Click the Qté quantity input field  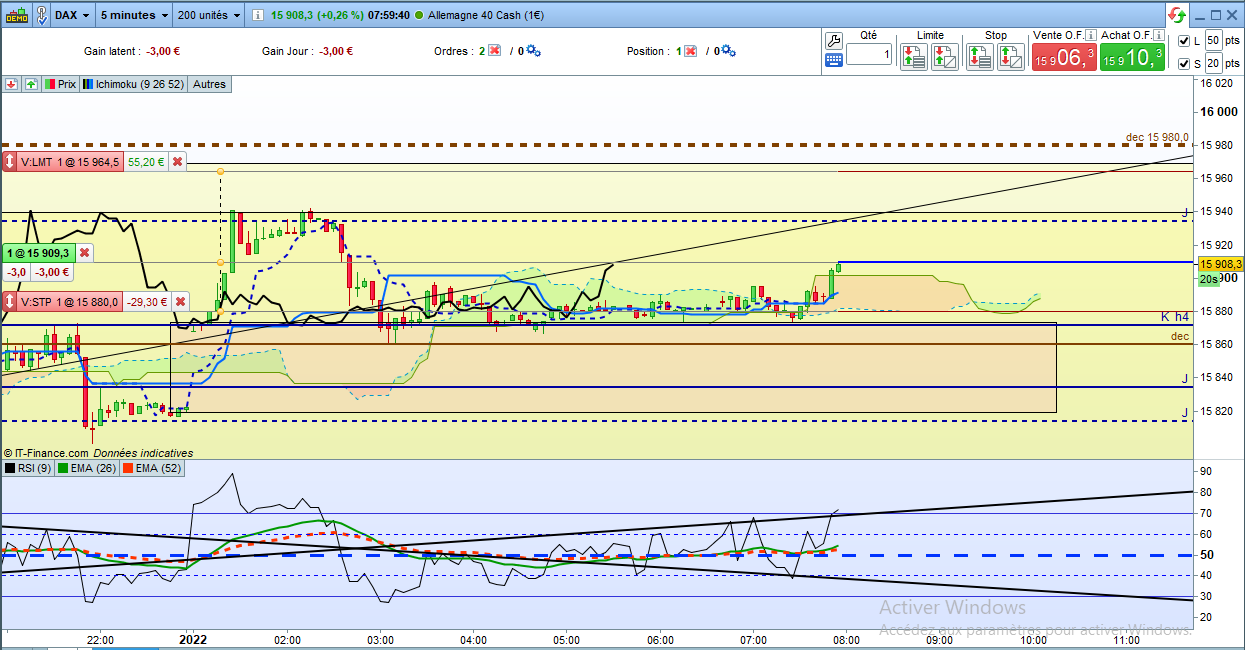pos(868,55)
